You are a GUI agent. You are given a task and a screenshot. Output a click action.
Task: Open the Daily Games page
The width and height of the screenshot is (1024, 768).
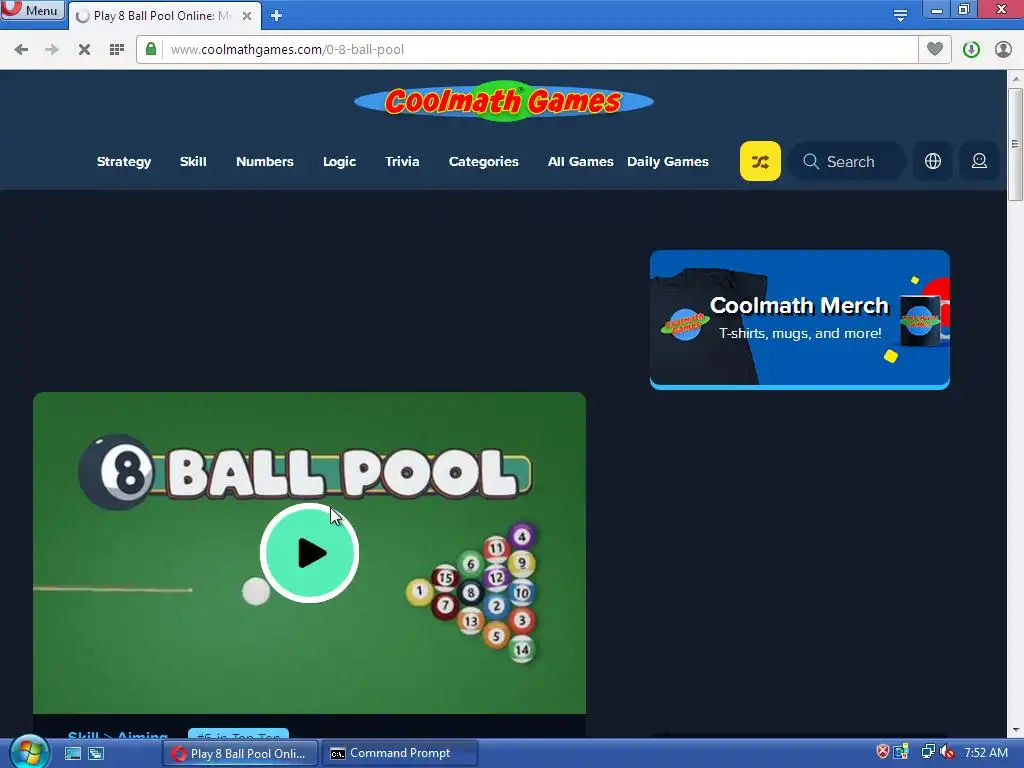(667, 161)
